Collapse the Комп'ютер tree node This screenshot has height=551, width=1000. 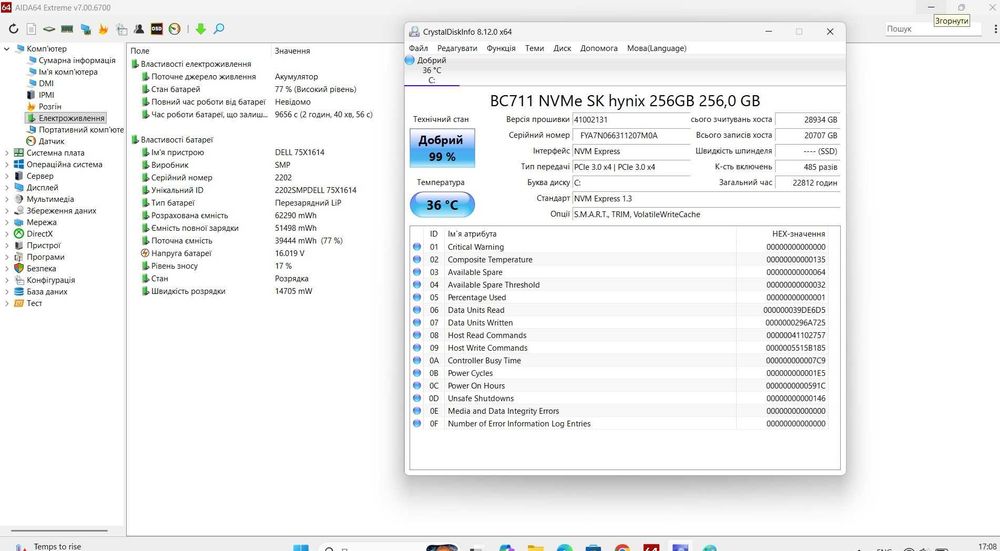click(x=6, y=48)
